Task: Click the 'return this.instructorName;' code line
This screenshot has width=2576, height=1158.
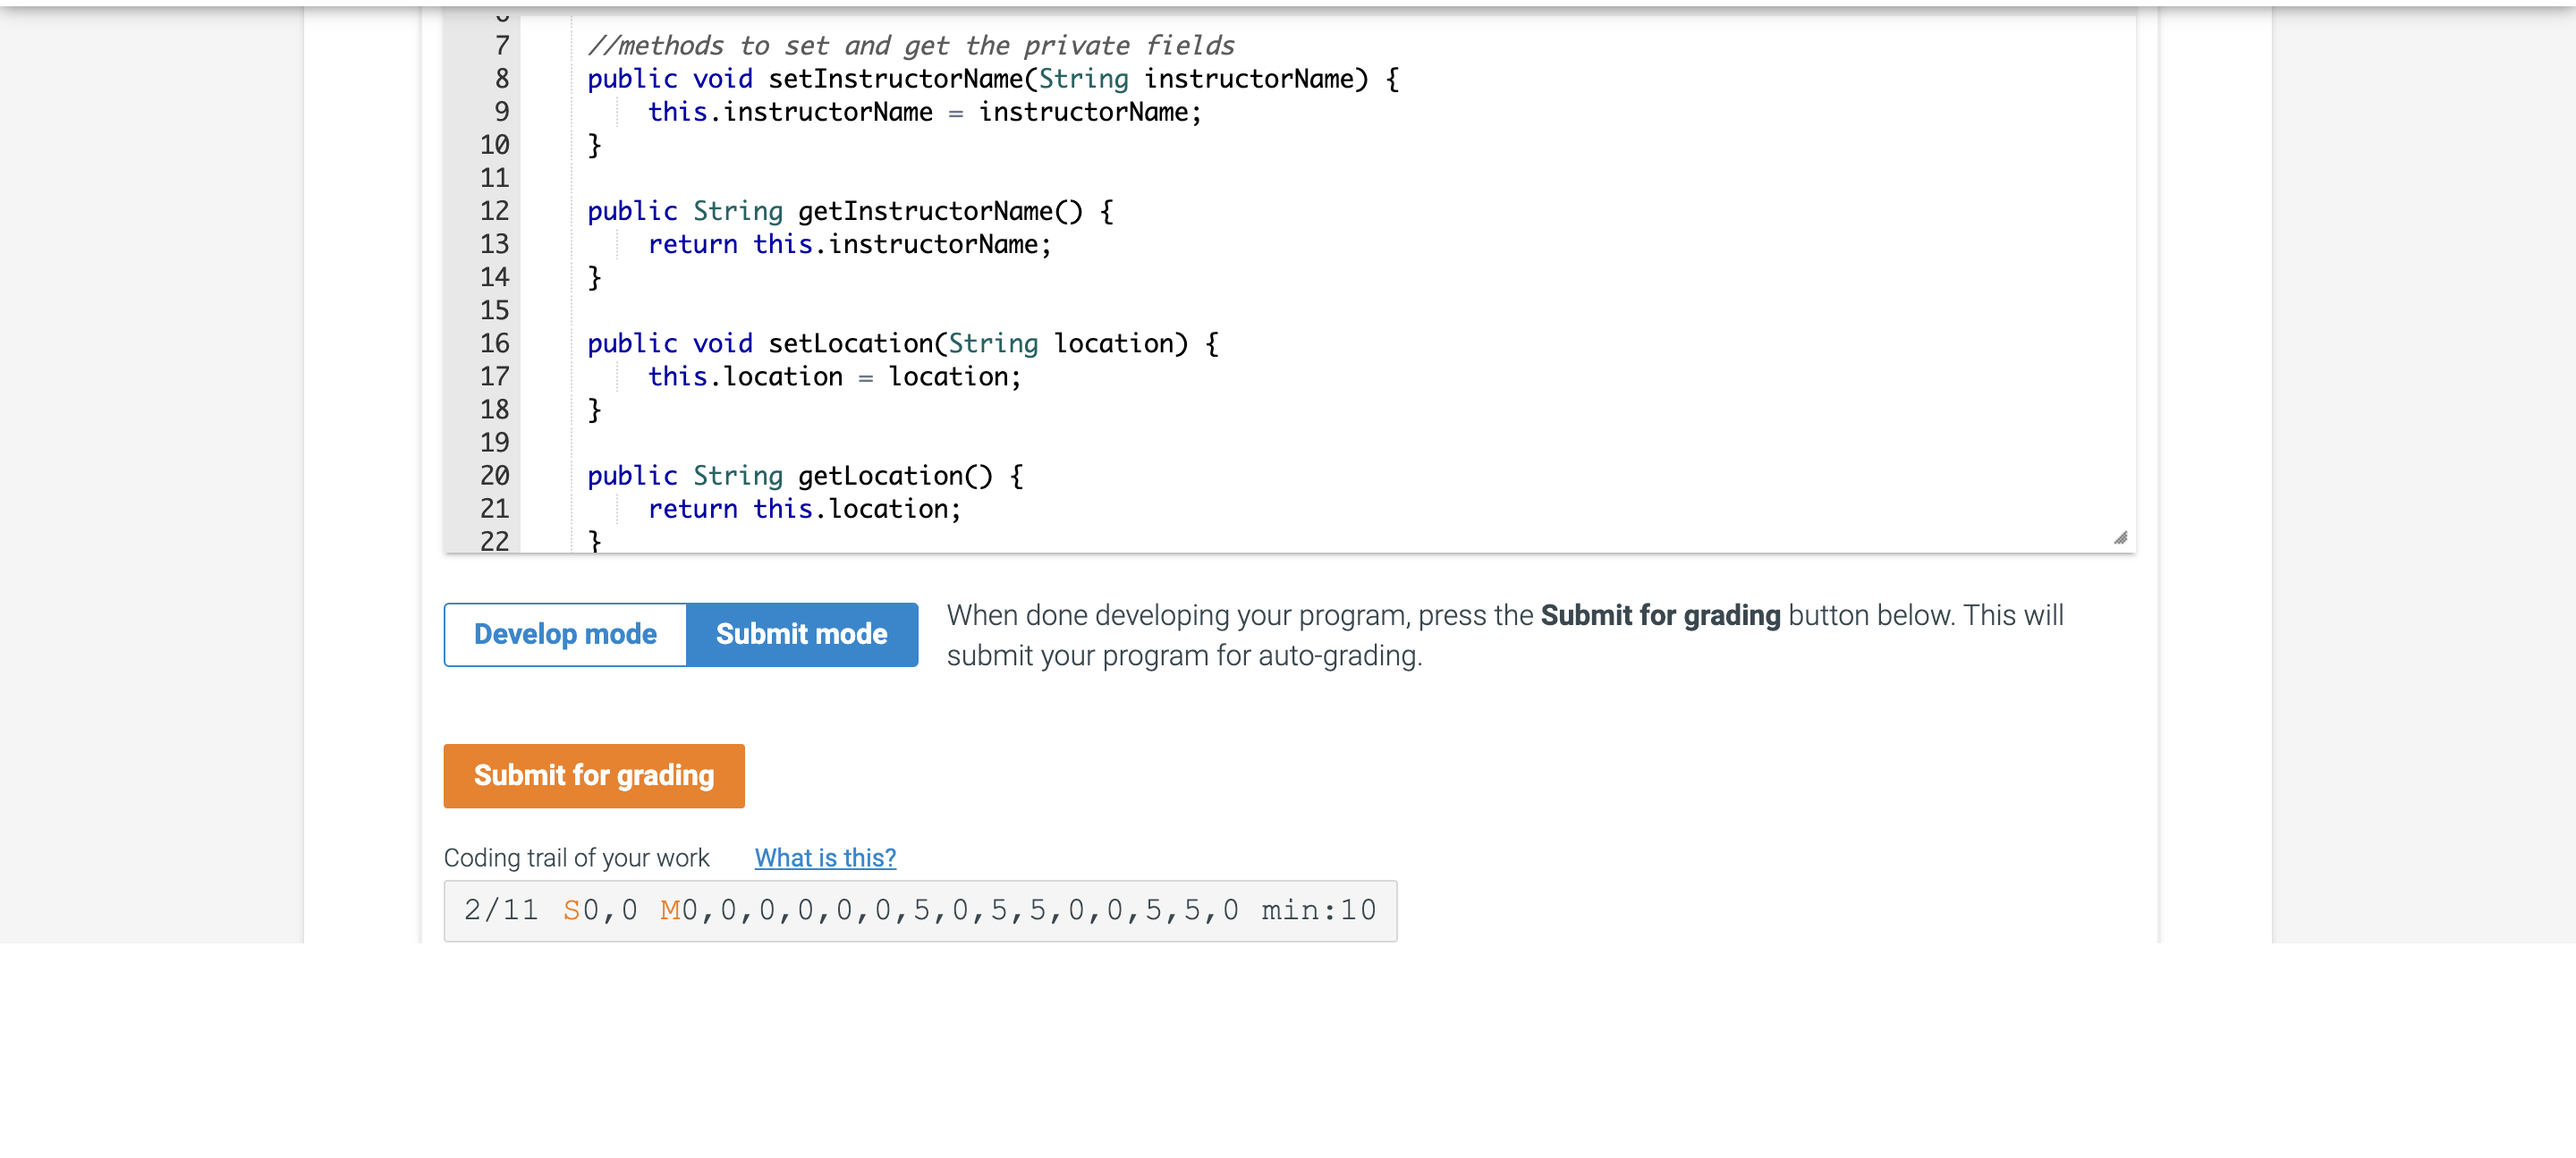Action: (849, 244)
